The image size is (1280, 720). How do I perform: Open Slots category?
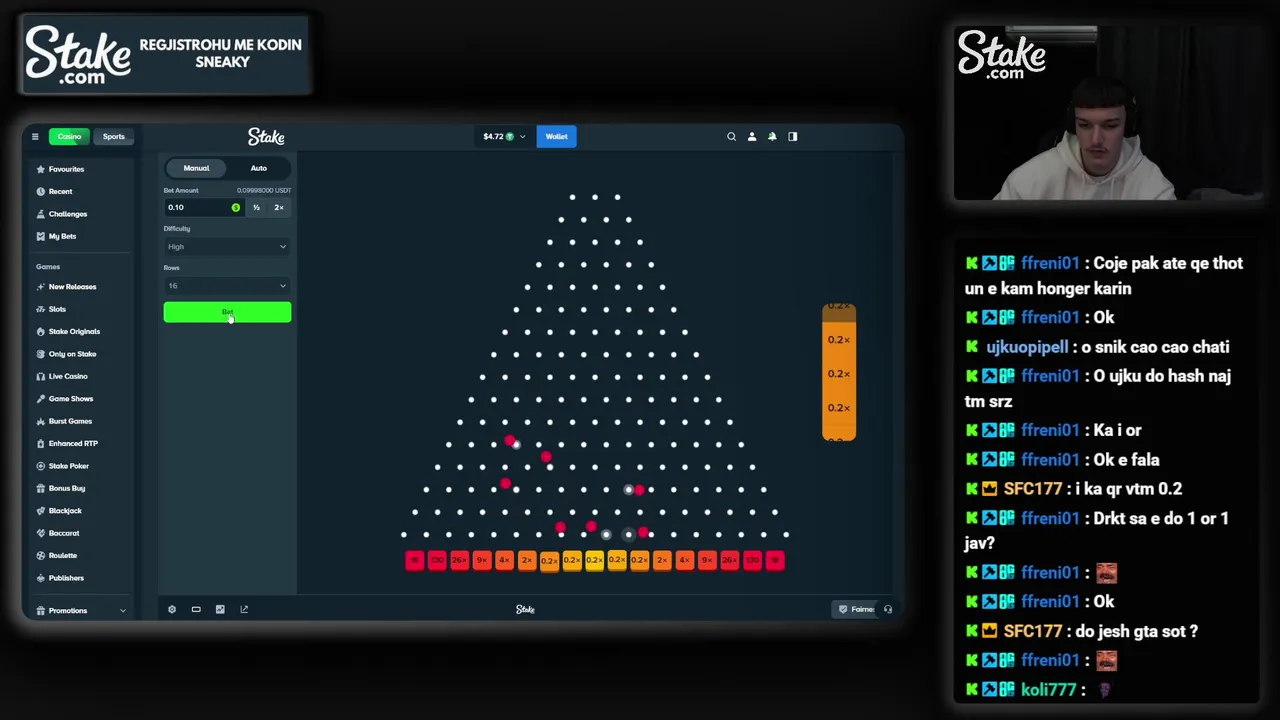point(57,309)
